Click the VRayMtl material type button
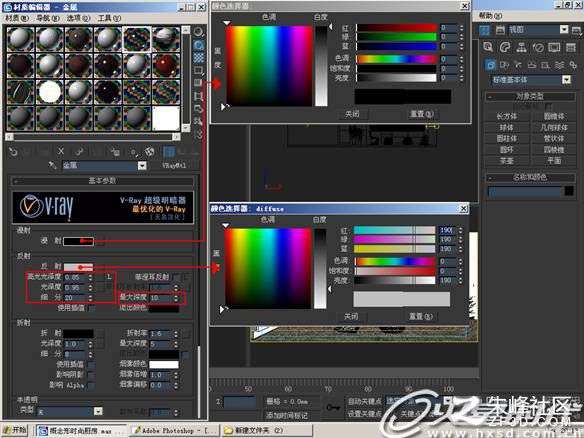The width and height of the screenshot is (584, 438). pos(174,165)
